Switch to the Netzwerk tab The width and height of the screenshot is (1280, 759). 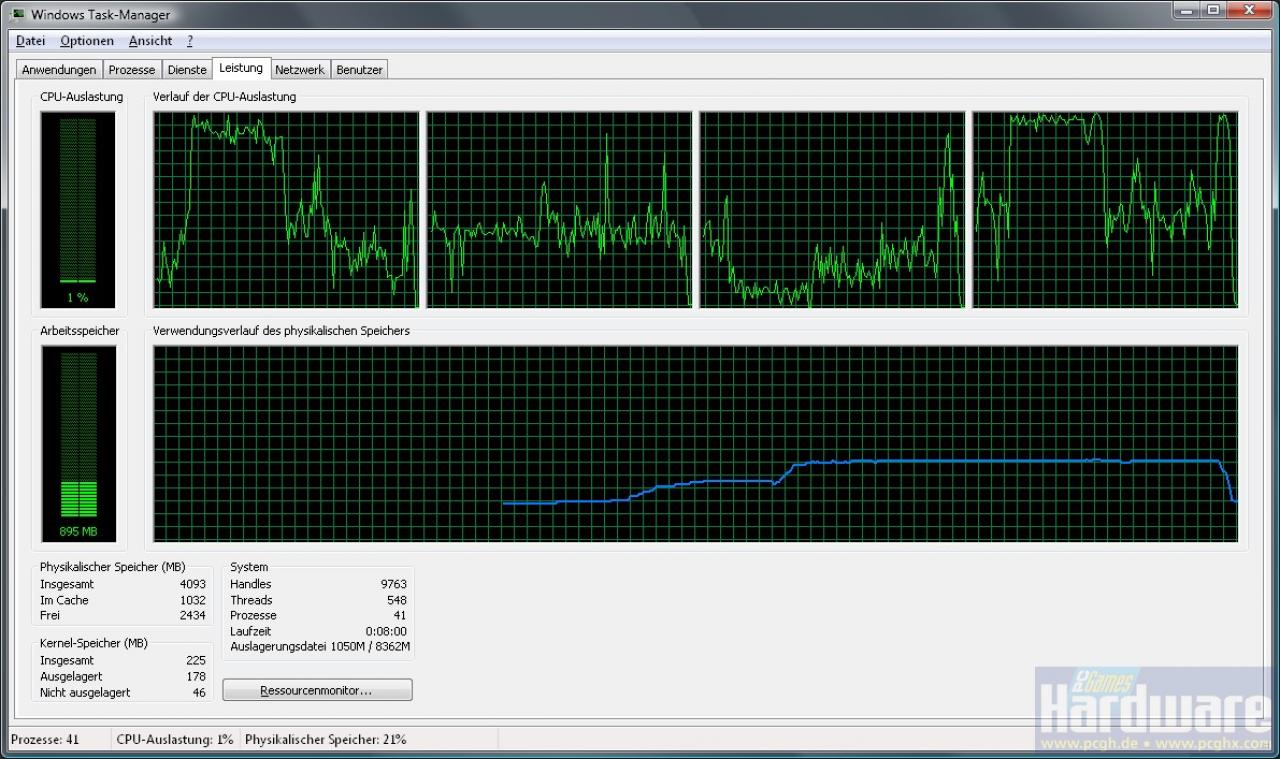coord(300,69)
